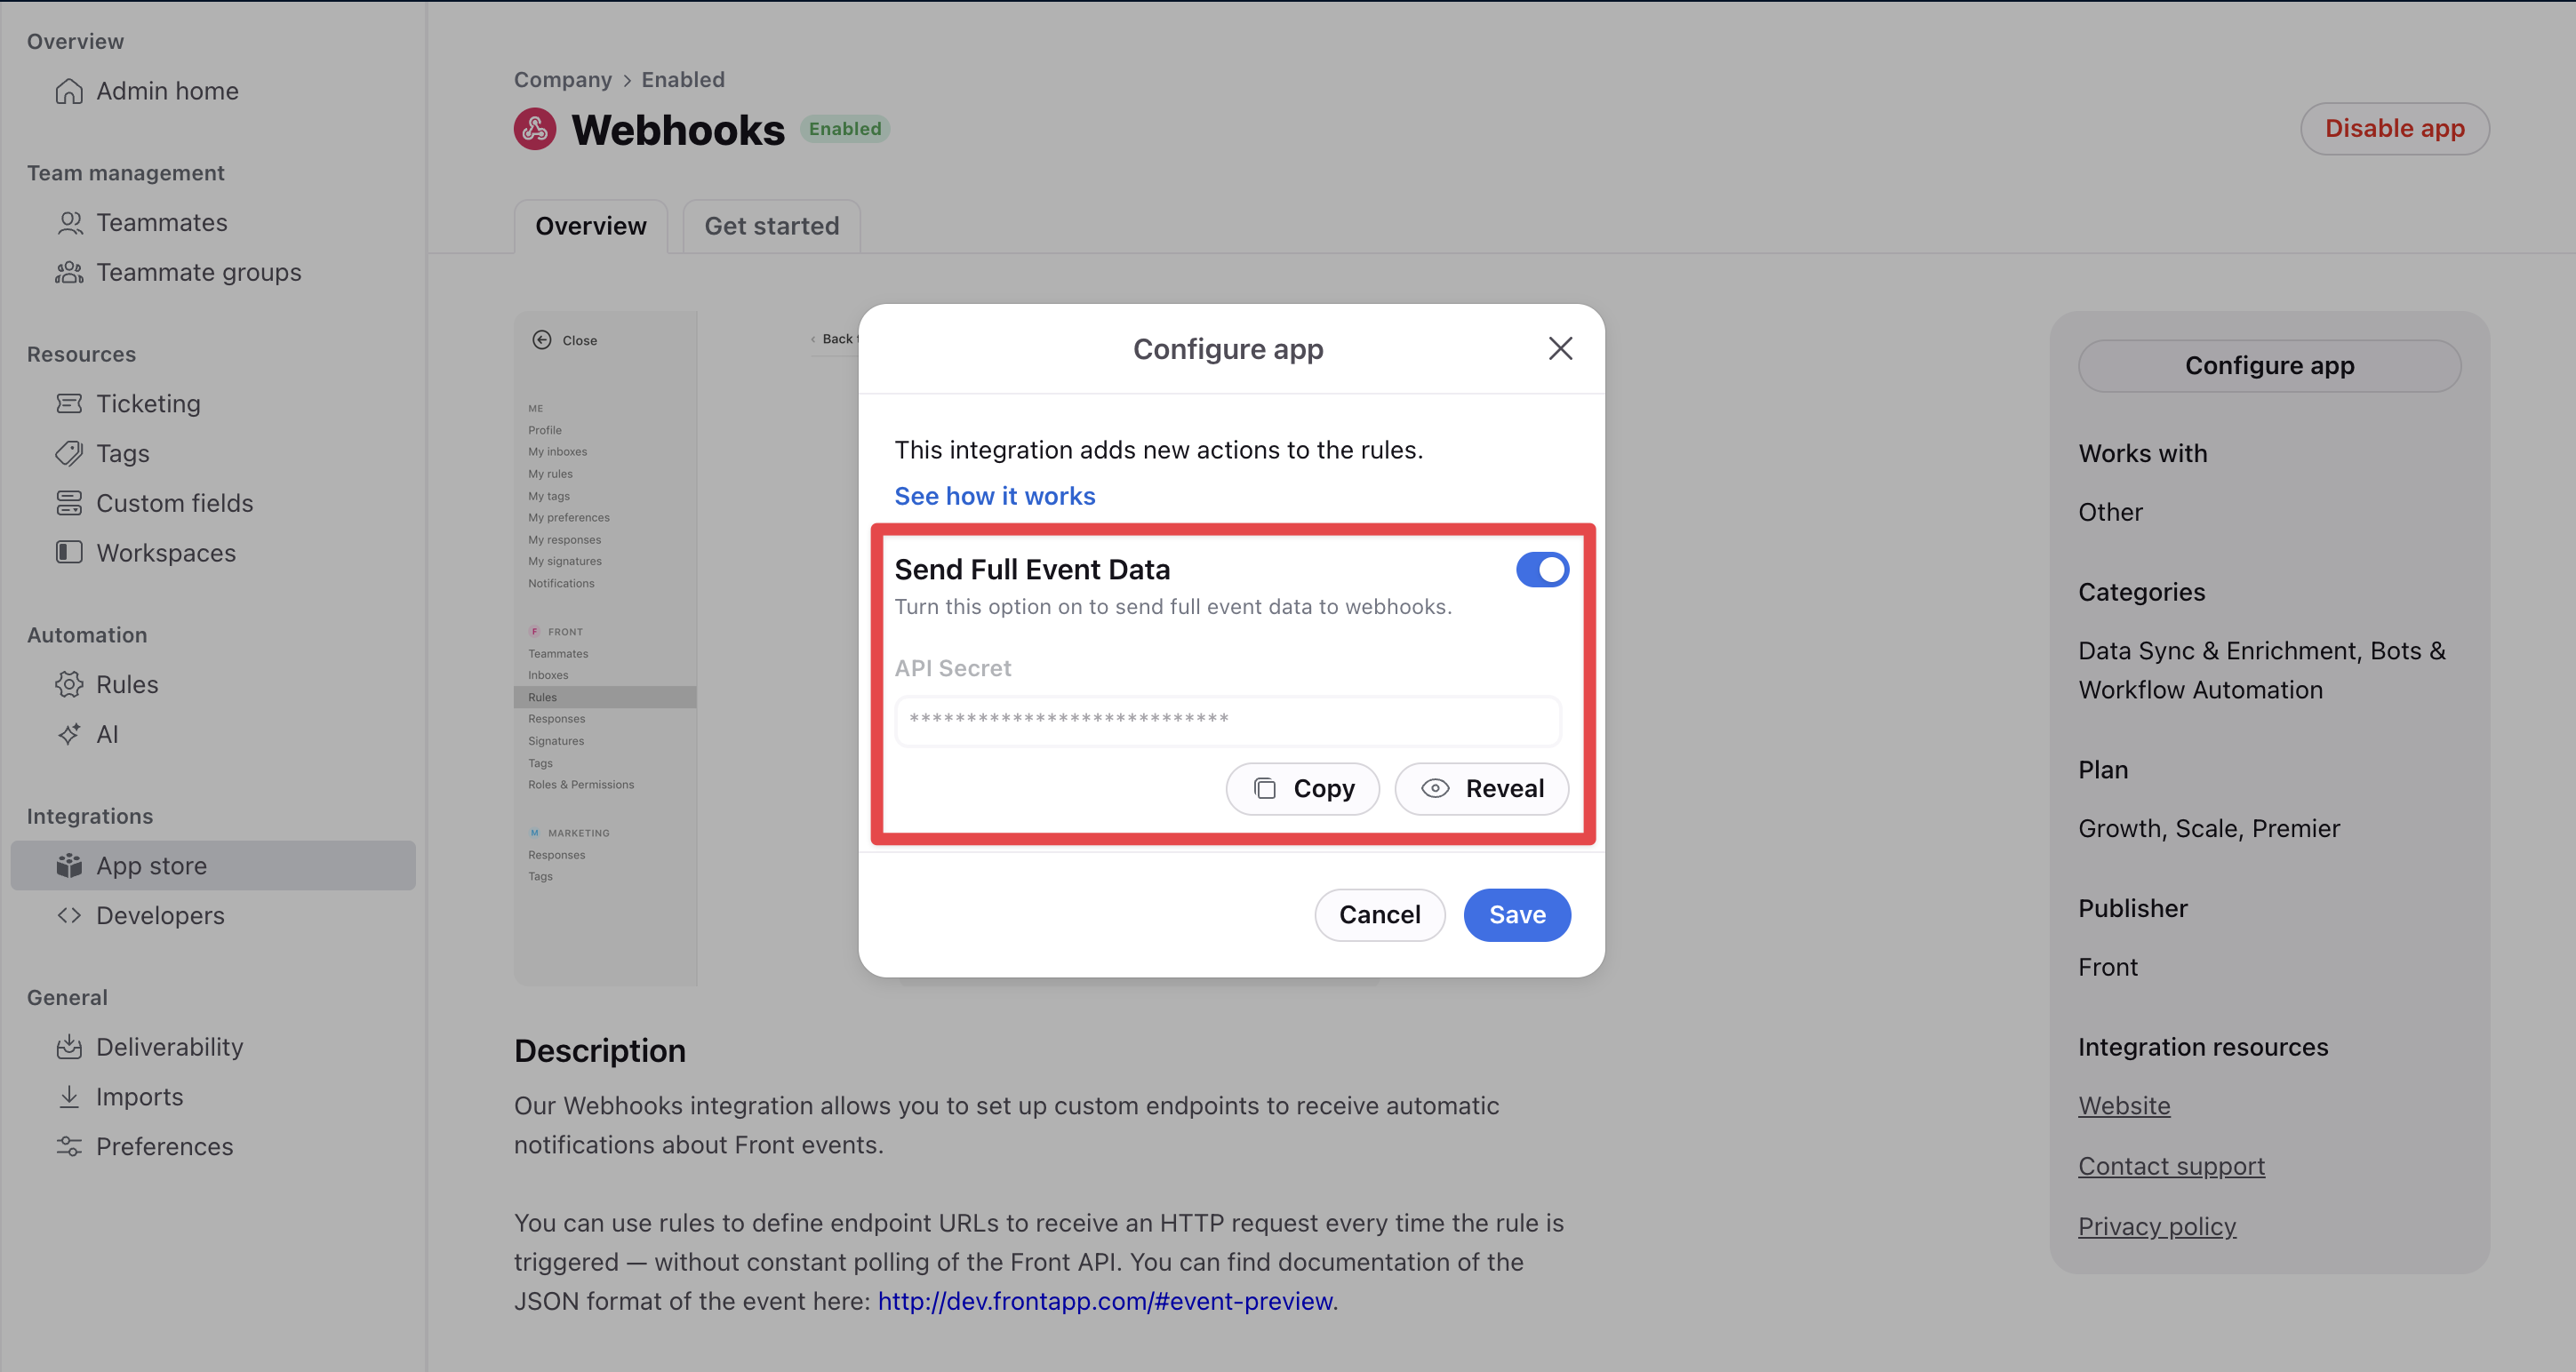Open the See how it works link

click(994, 496)
